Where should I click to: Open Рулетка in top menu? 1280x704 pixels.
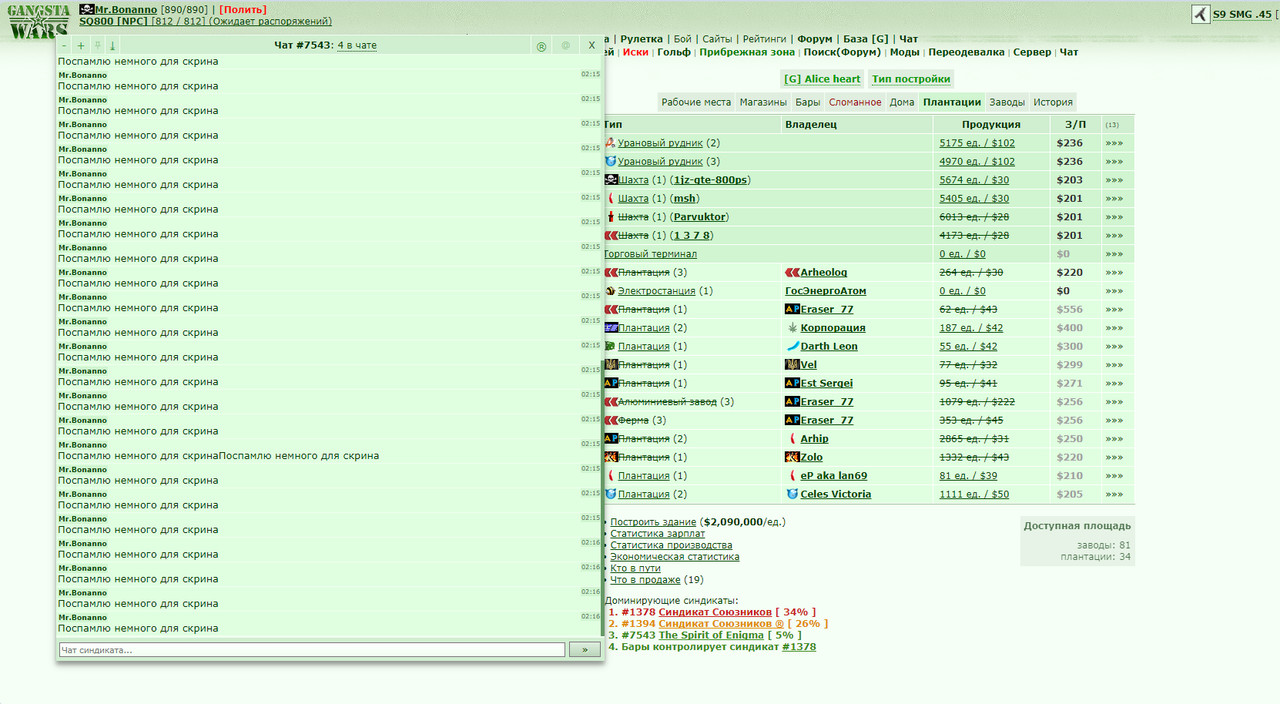tap(641, 39)
